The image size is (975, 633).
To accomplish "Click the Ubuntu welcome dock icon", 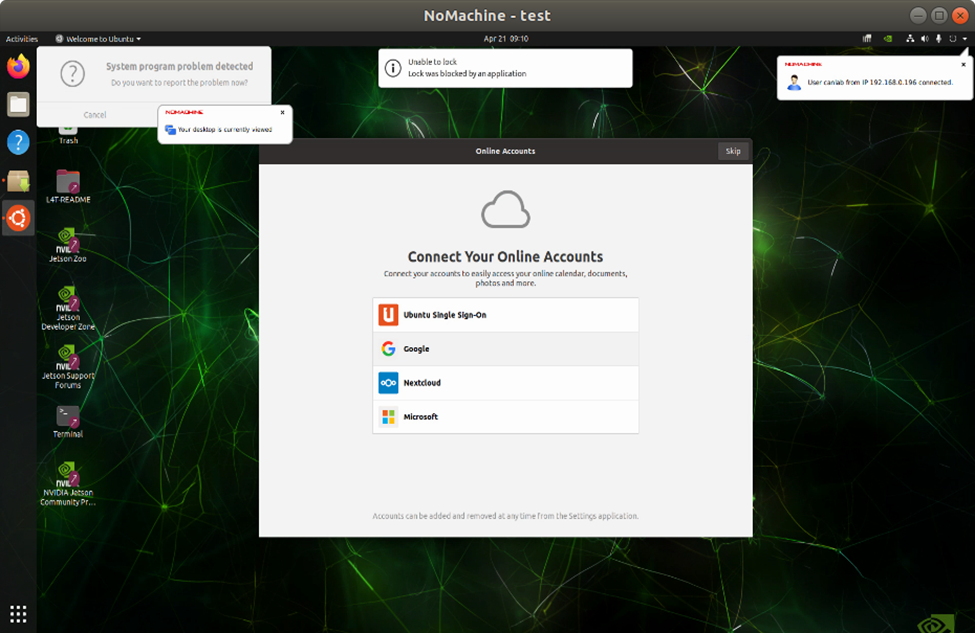I will (18, 218).
